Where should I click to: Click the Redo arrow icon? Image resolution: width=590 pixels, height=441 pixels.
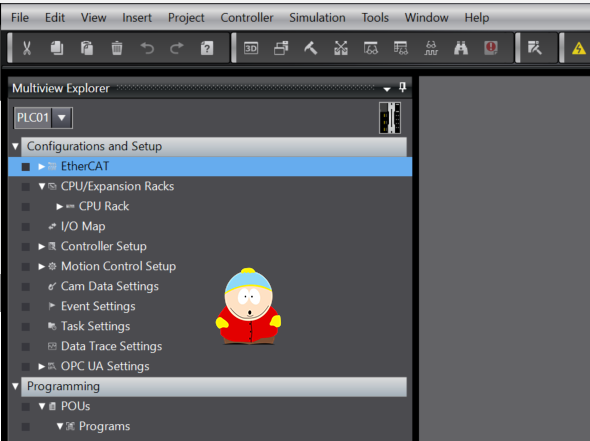click(176, 48)
